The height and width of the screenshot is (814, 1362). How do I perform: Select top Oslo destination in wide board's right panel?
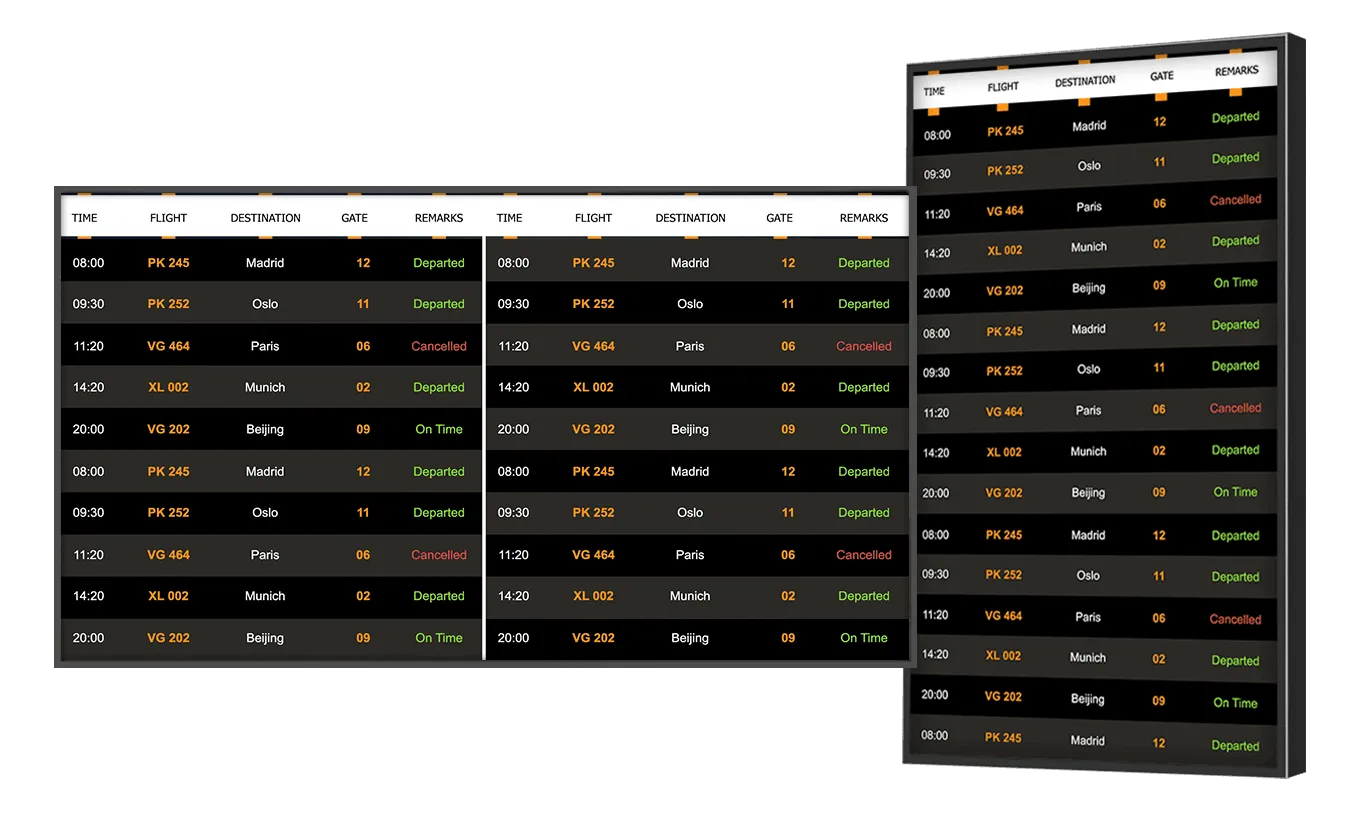pos(690,304)
